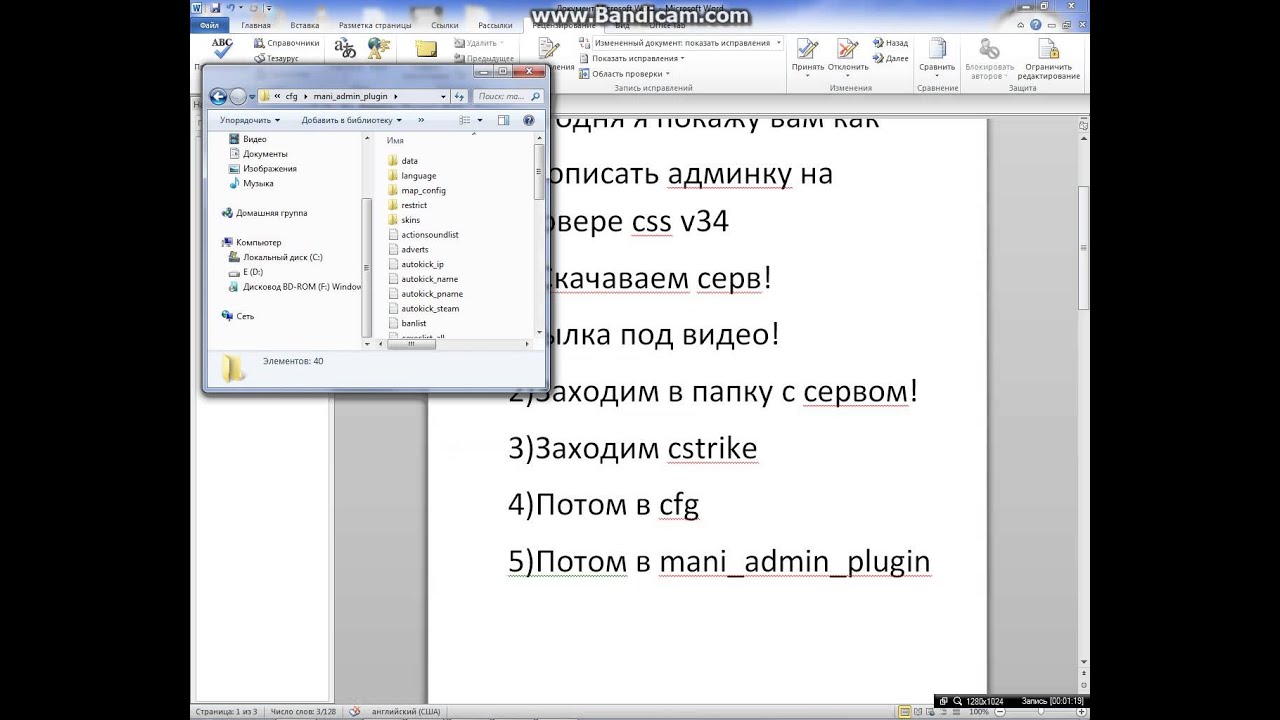Open Упорядочить dropdown in Explorer
Image resolution: width=1280 pixels, height=720 pixels.
pyautogui.click(x=250, y=120)
